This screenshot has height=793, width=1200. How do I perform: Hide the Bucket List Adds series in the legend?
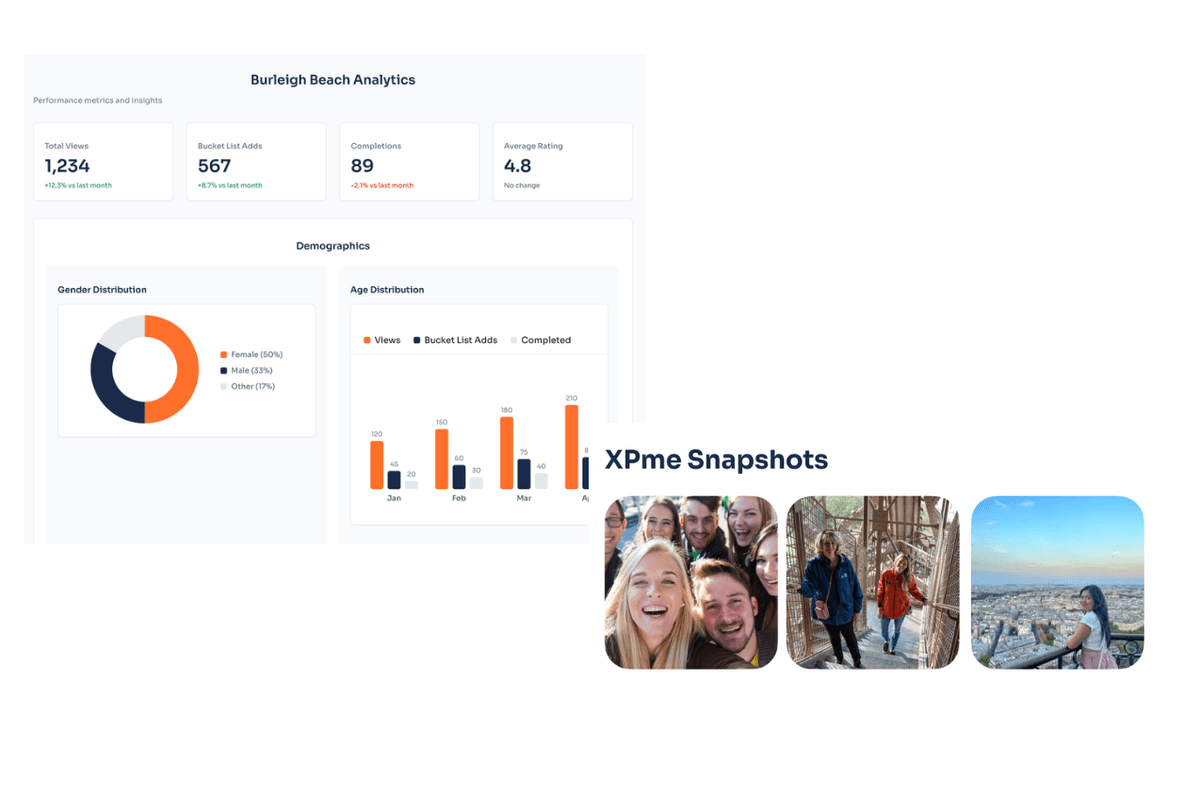point(455,341)
